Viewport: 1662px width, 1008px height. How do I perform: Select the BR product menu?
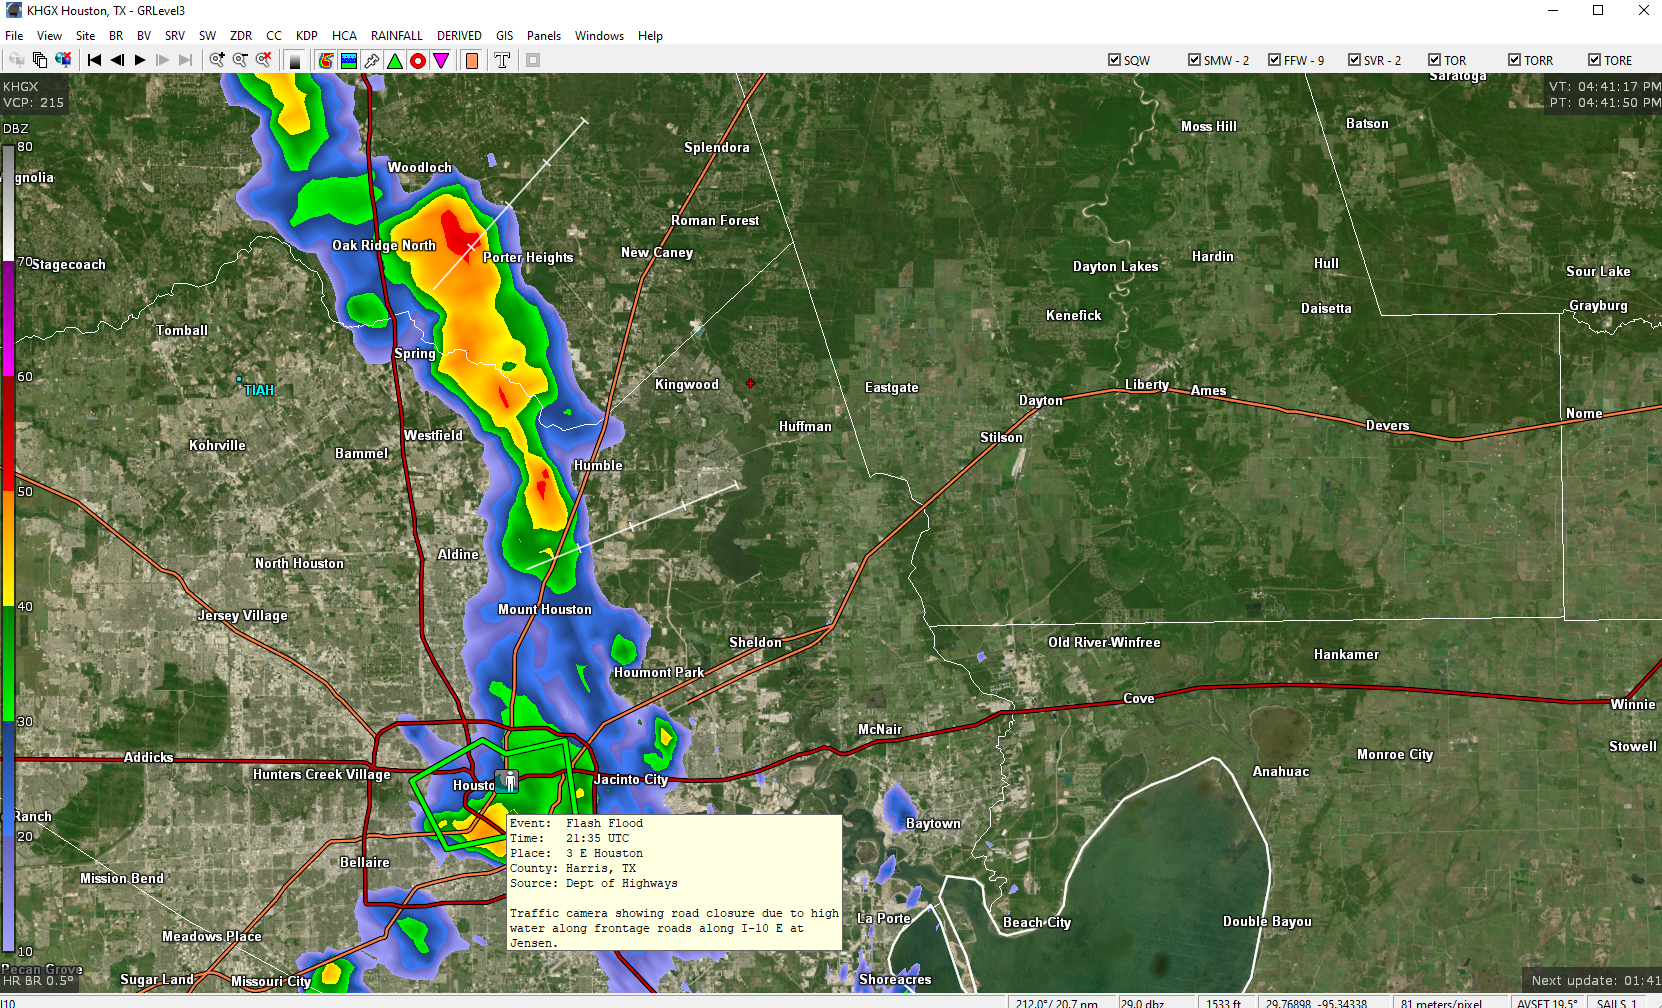pyautogui.click(x=116, y=36)
